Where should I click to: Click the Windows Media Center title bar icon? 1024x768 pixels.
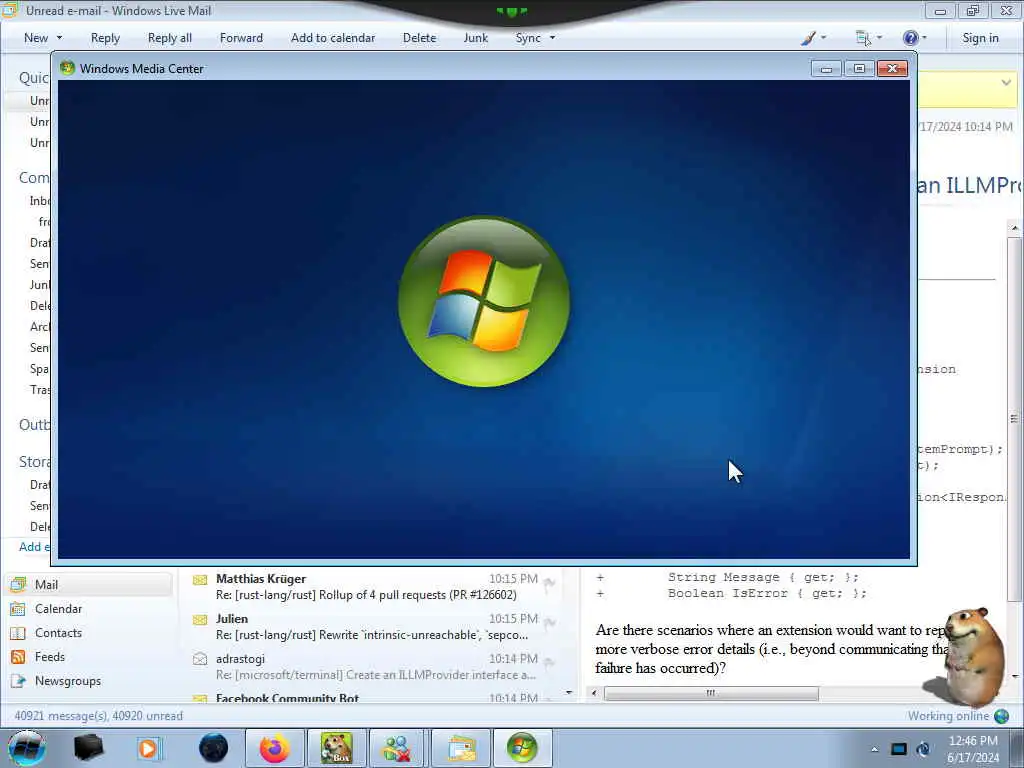point(67,68)
